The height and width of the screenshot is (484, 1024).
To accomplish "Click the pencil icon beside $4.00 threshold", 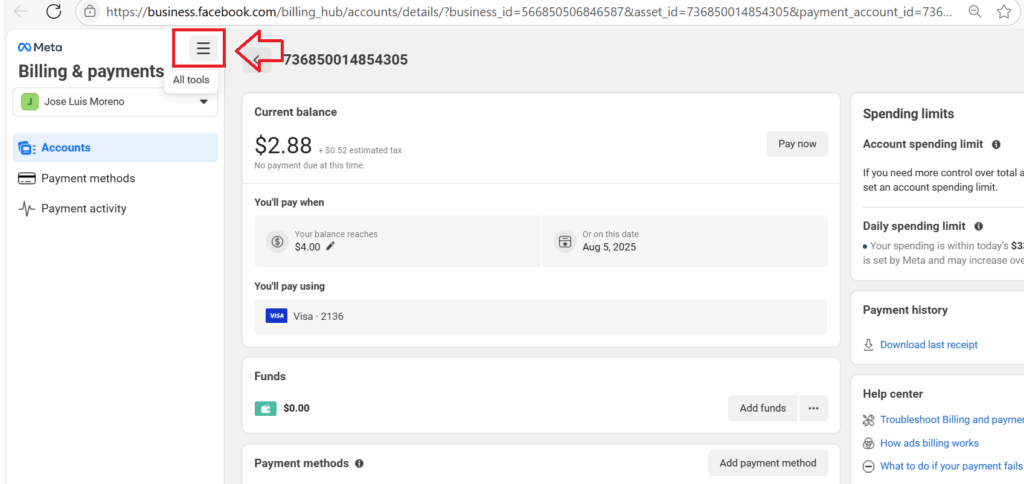I will (331, 246).
